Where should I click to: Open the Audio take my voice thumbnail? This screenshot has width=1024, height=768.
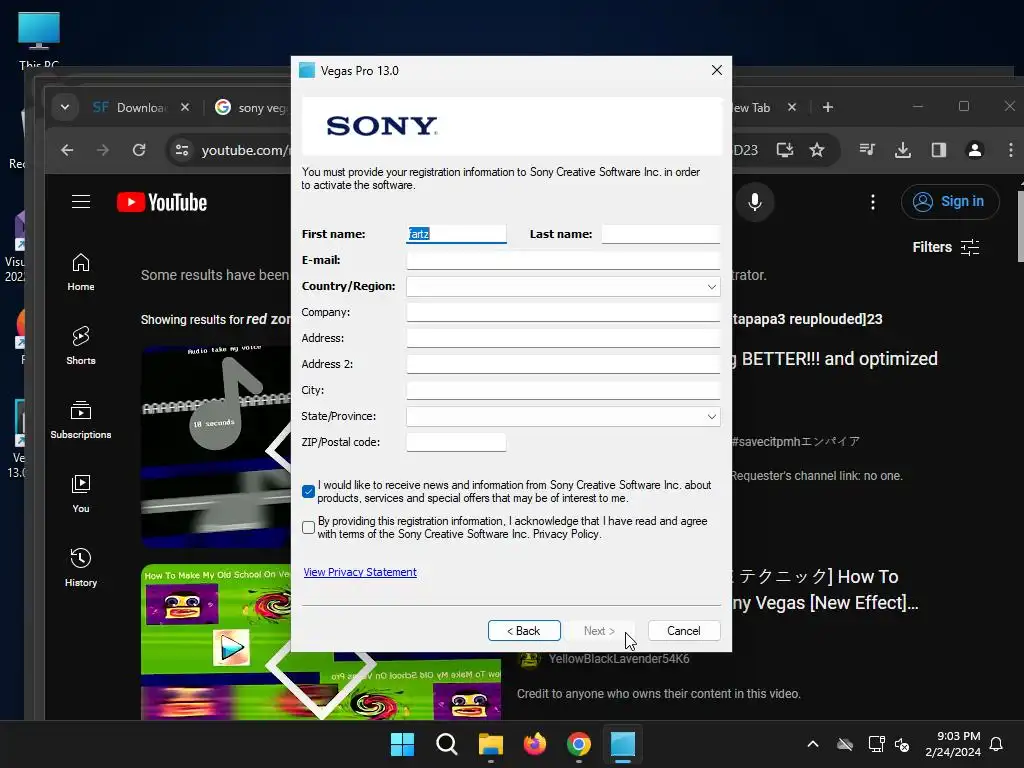pos(216,447)
